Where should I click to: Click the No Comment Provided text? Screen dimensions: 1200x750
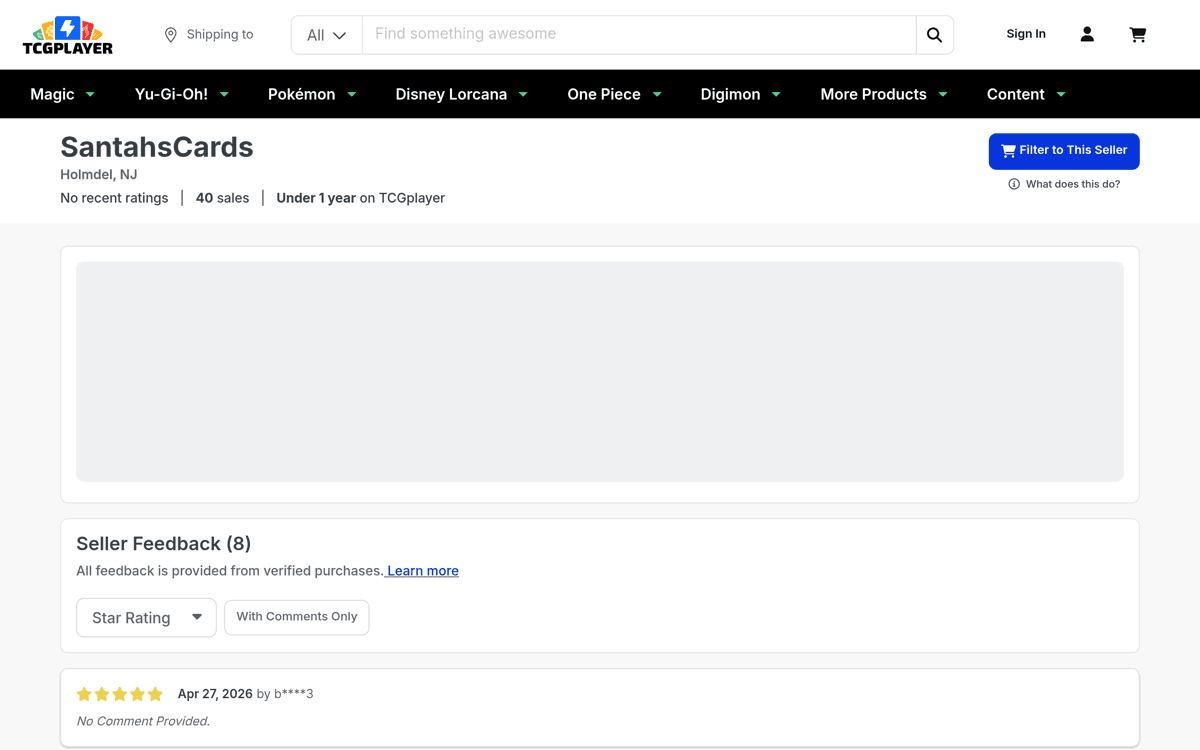pyautogui.click(x=143, y=721)
